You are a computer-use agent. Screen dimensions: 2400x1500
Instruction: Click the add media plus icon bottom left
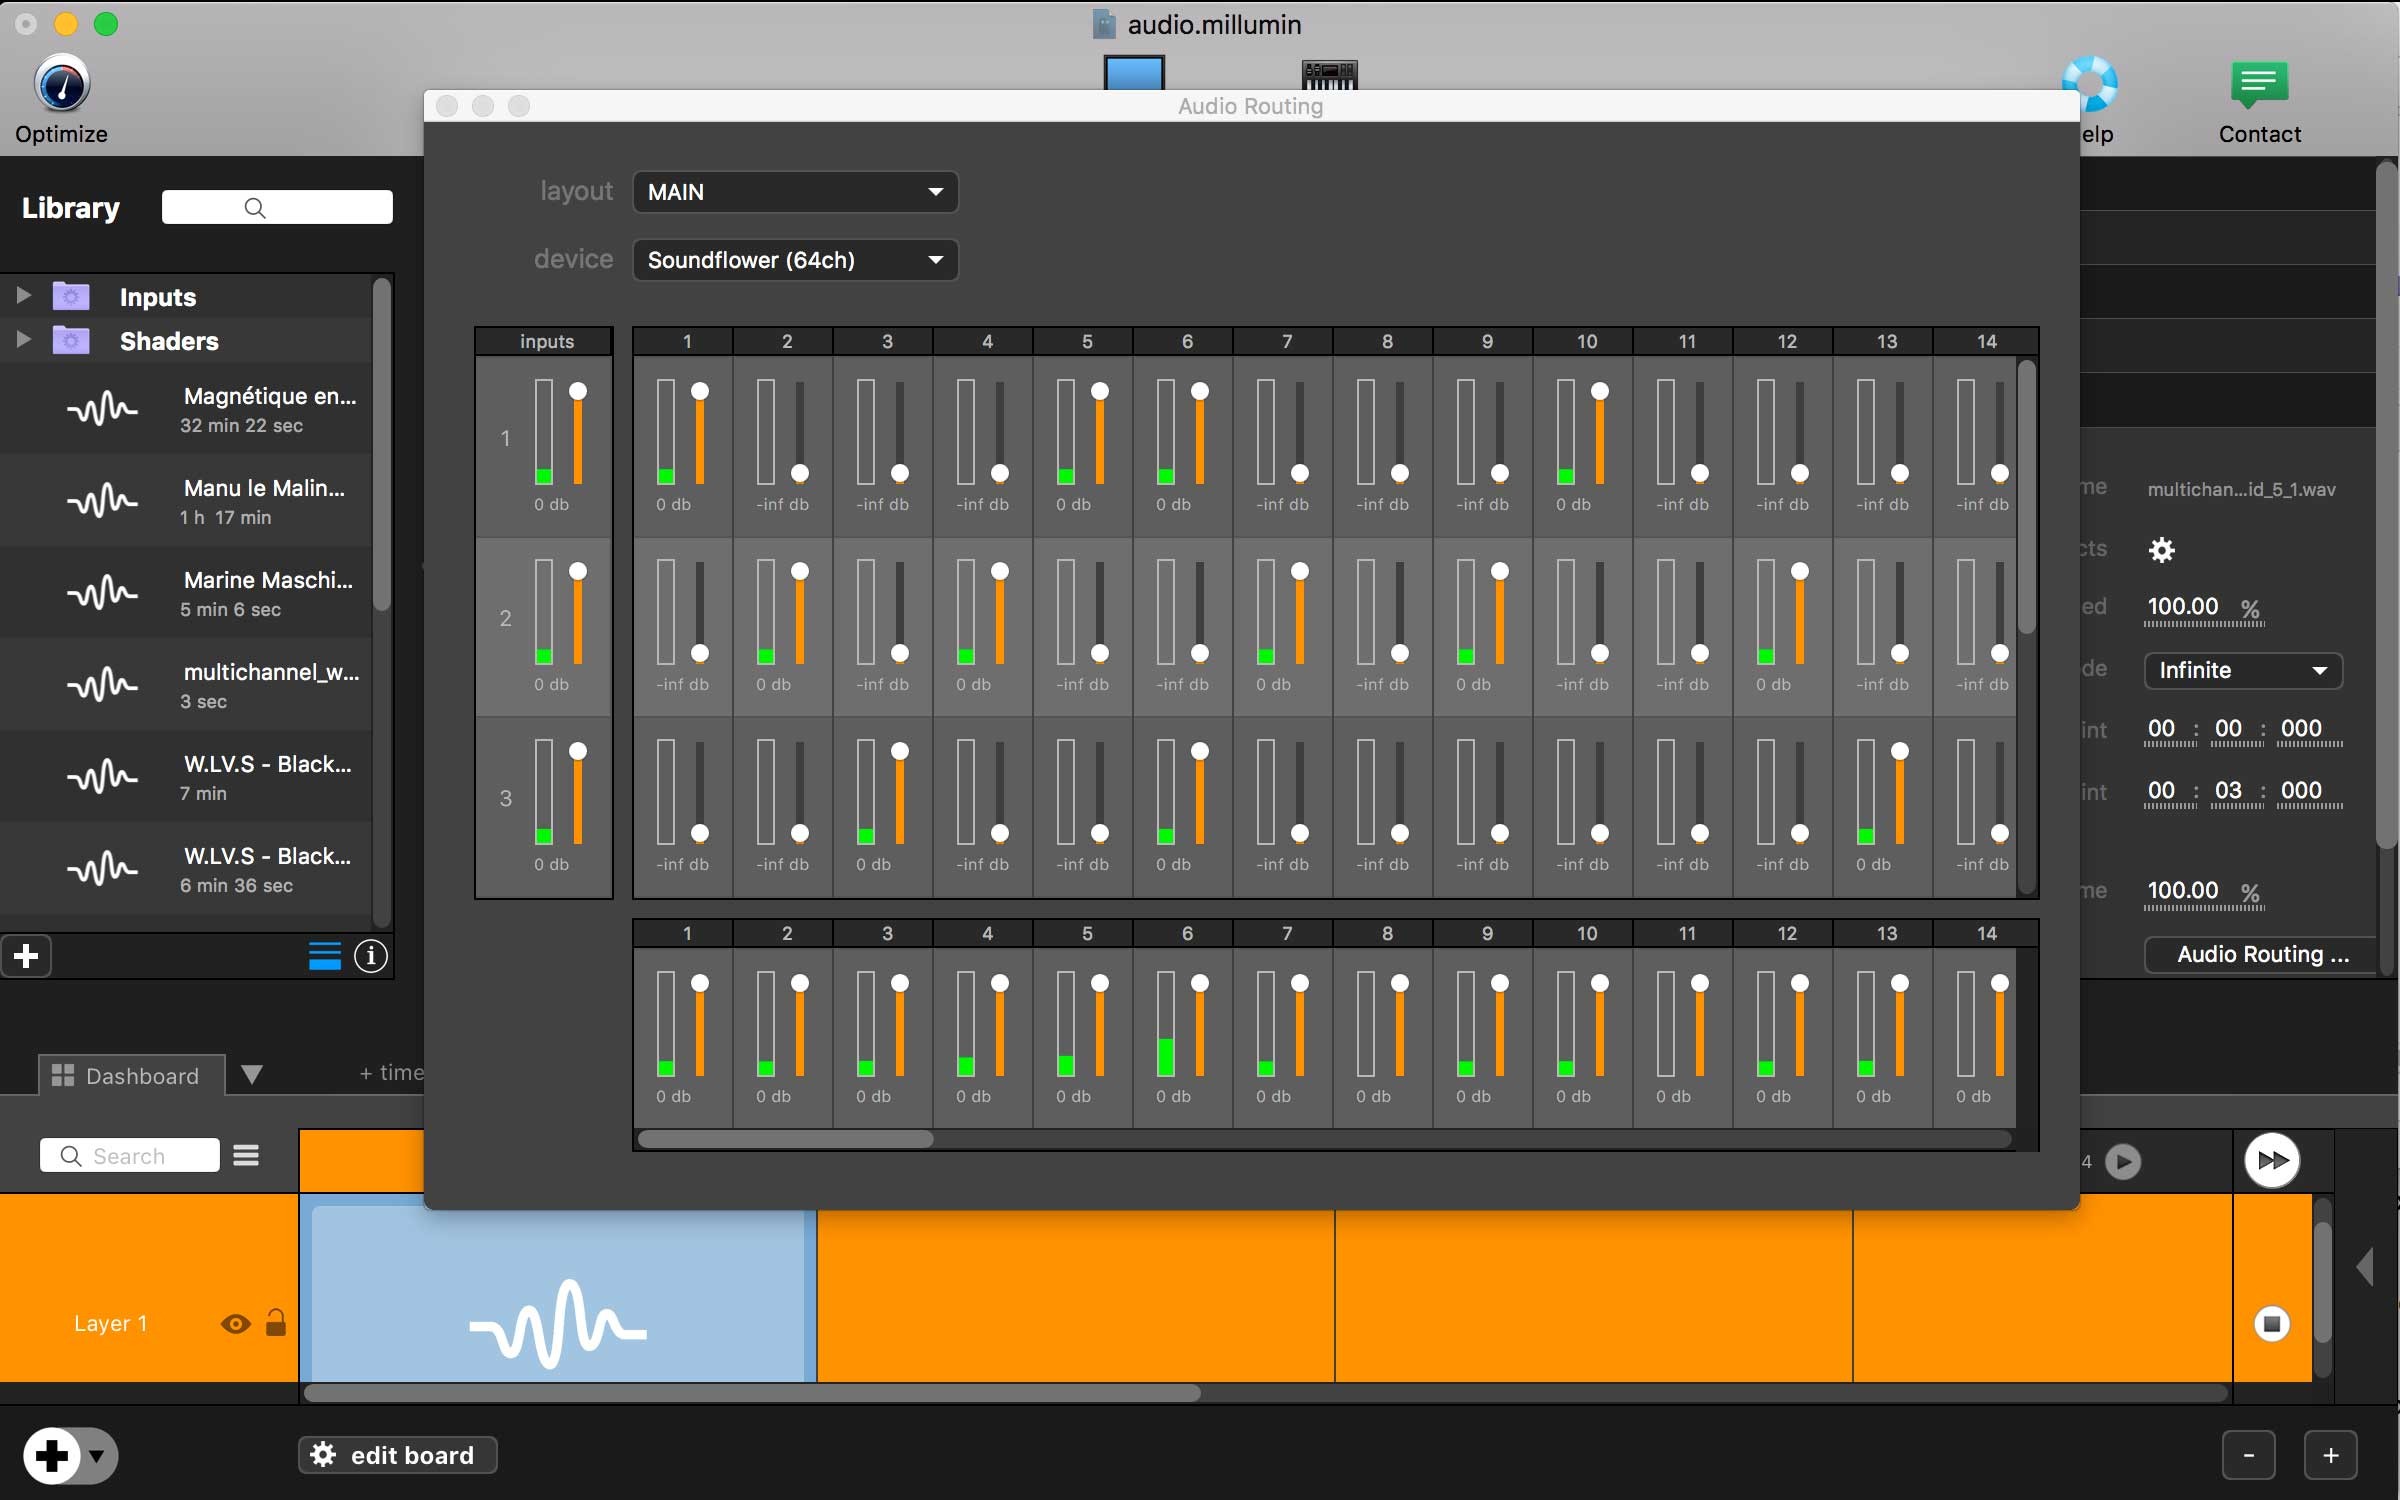click(50, 1455)
